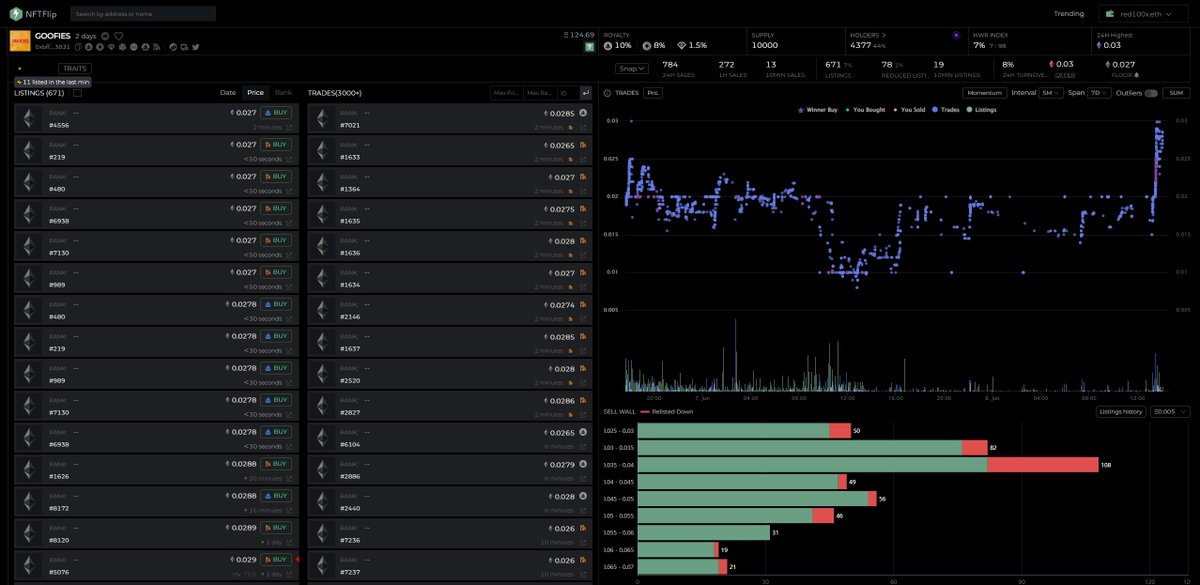
Task: Click the diamond icon beside 1.5%
Action: tap(681, 46)
